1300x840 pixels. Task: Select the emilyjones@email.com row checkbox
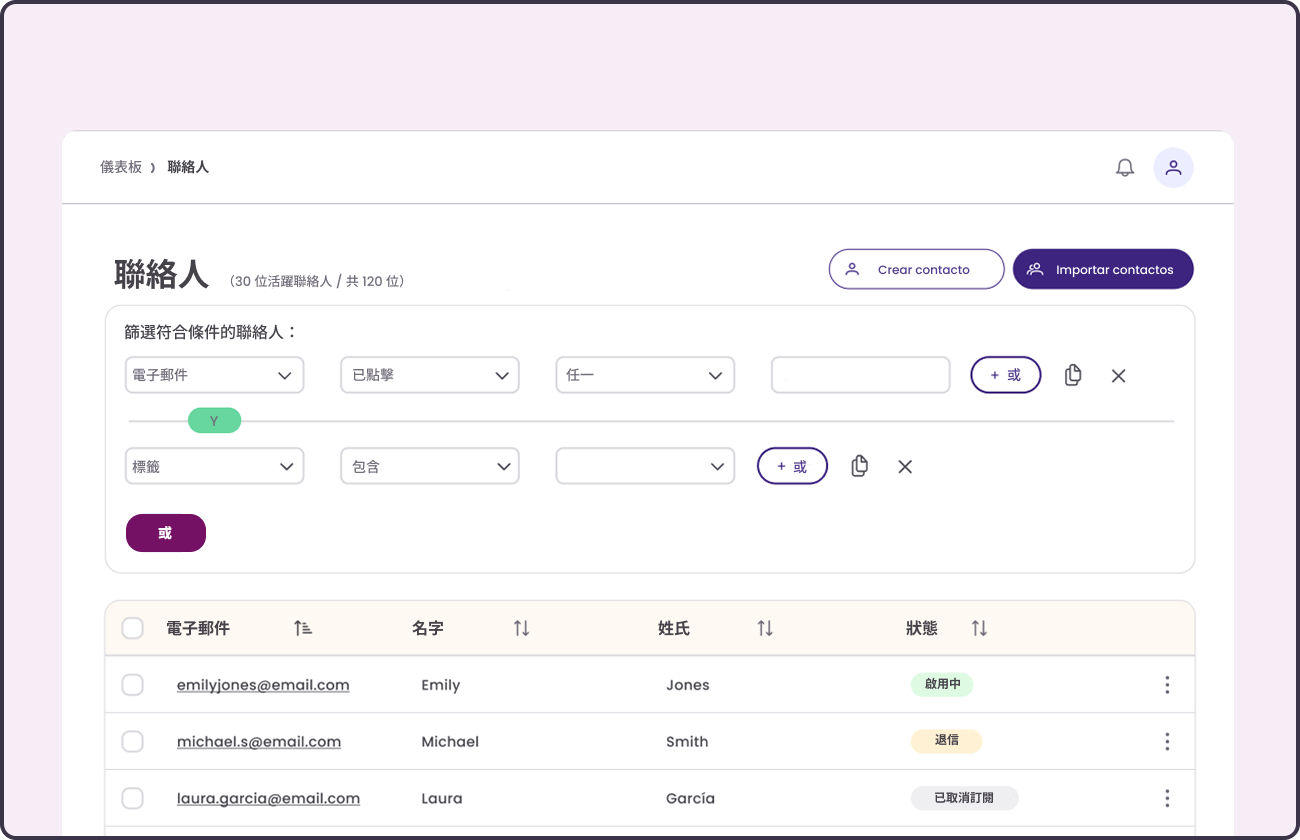pyautogui.click(x=132, y=685)
